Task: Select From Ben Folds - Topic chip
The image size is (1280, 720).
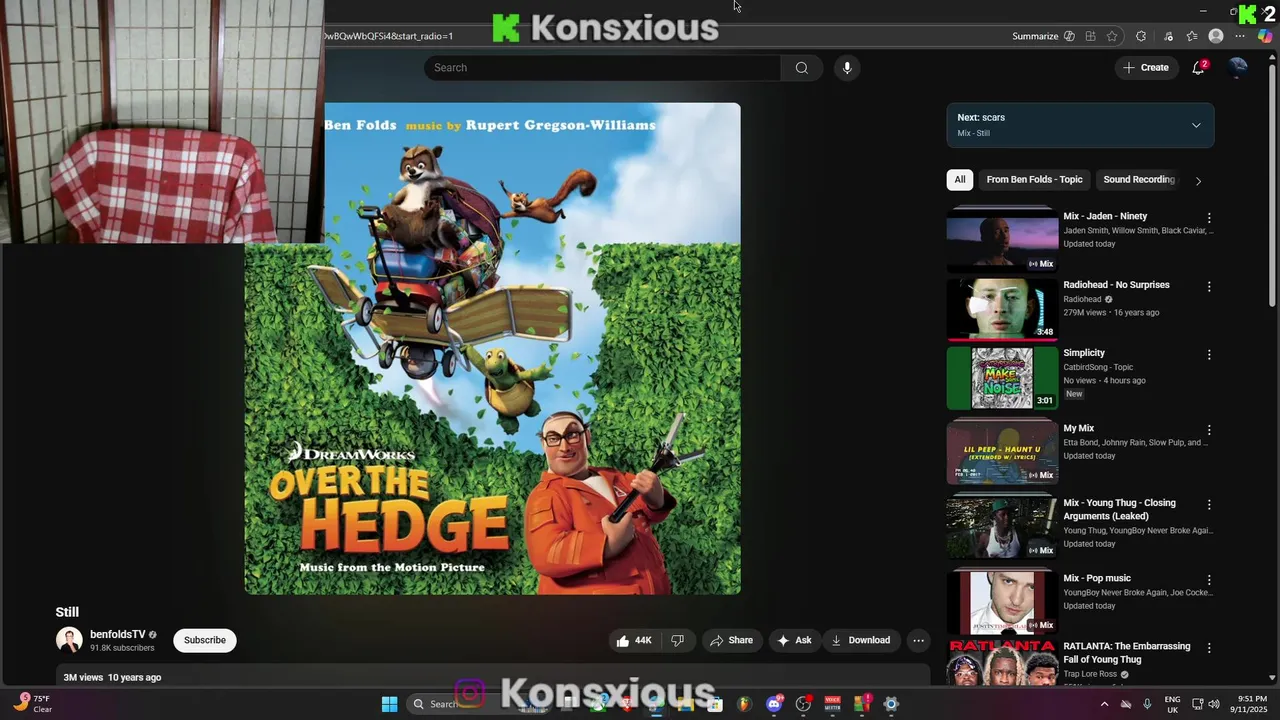Action: click(1034, 180)
